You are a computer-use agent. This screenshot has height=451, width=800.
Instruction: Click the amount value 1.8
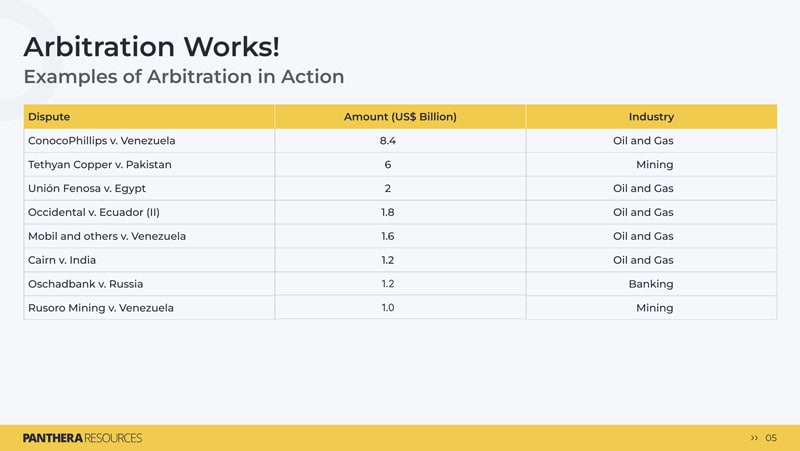point(388,212)
